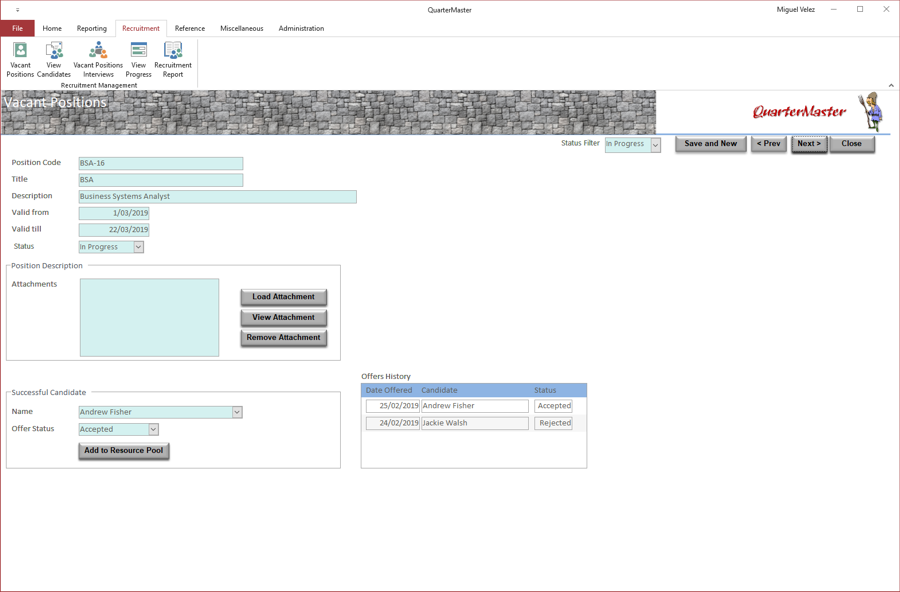Select Jackie Walsh in Offers History

tap(475, 423)
